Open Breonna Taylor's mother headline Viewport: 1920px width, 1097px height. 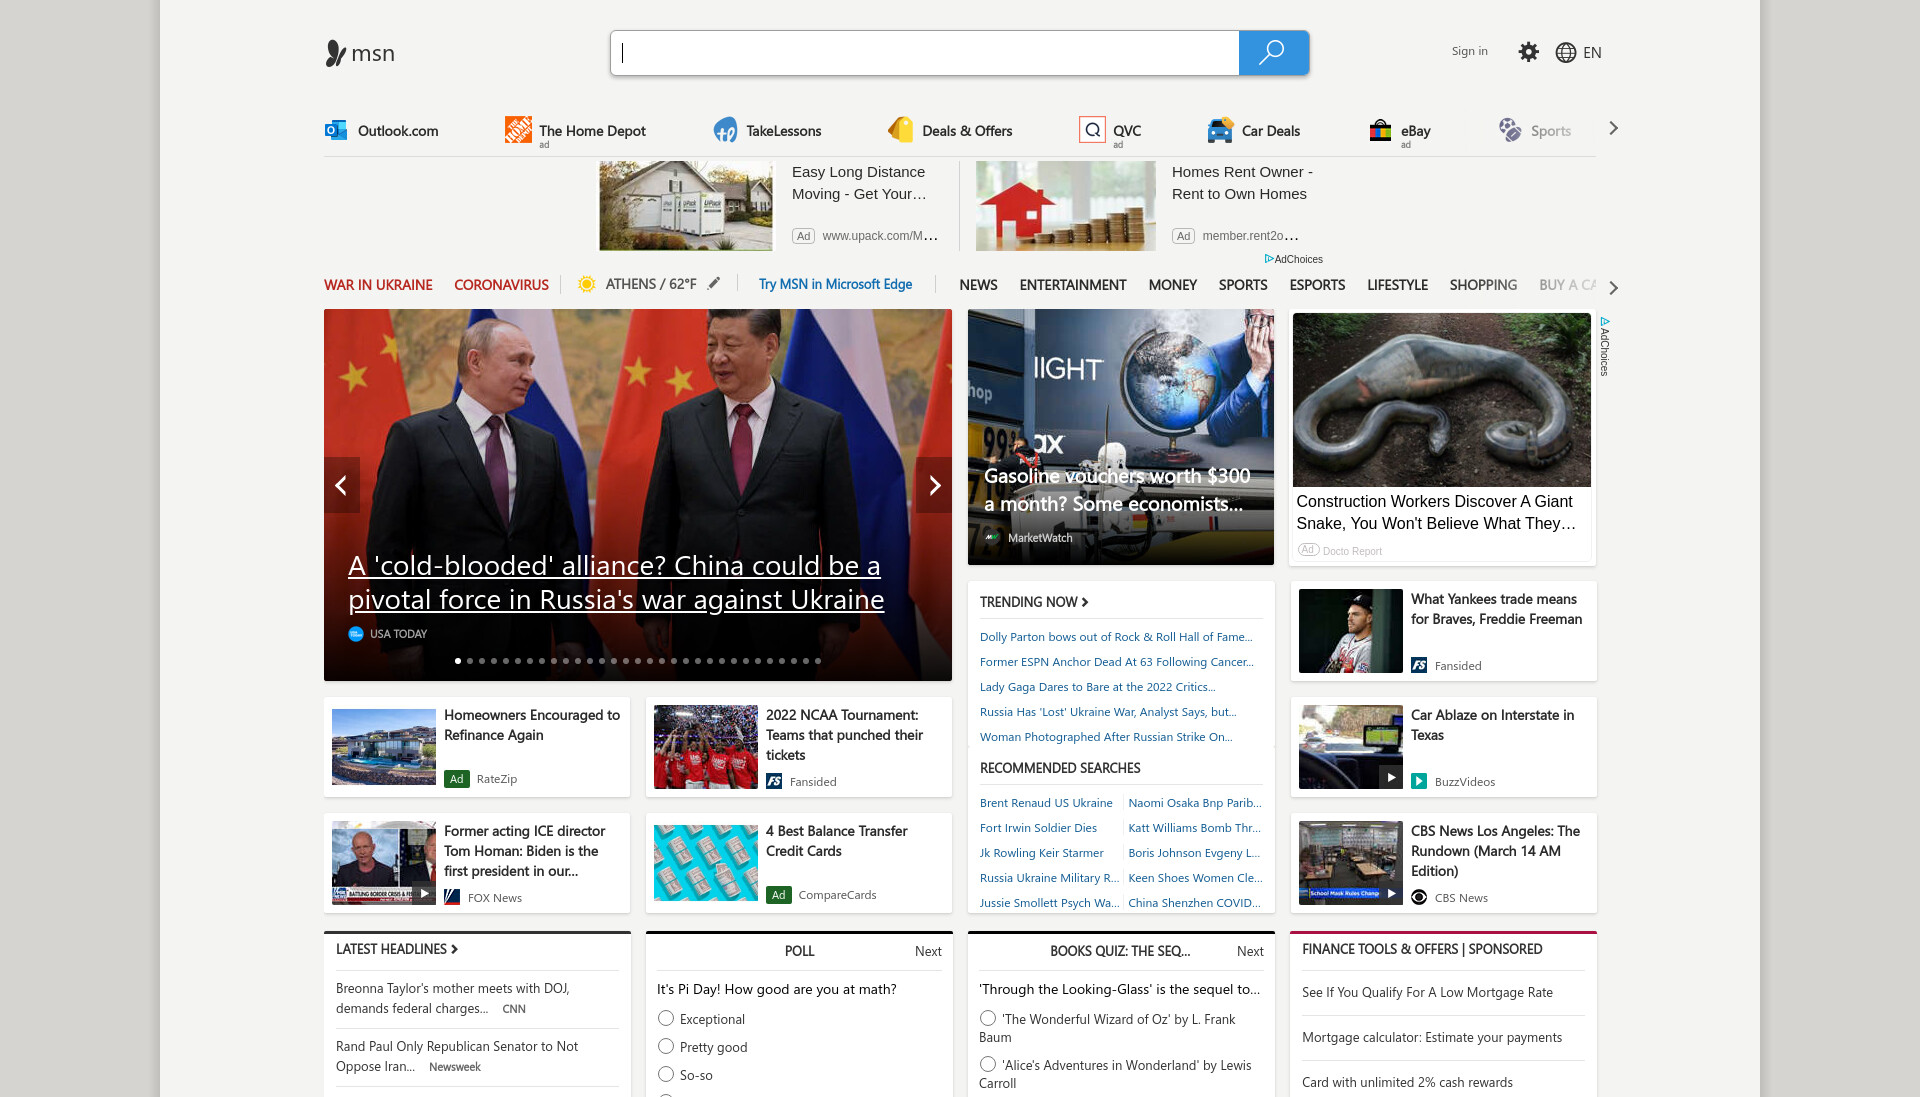tap(452, 998)
